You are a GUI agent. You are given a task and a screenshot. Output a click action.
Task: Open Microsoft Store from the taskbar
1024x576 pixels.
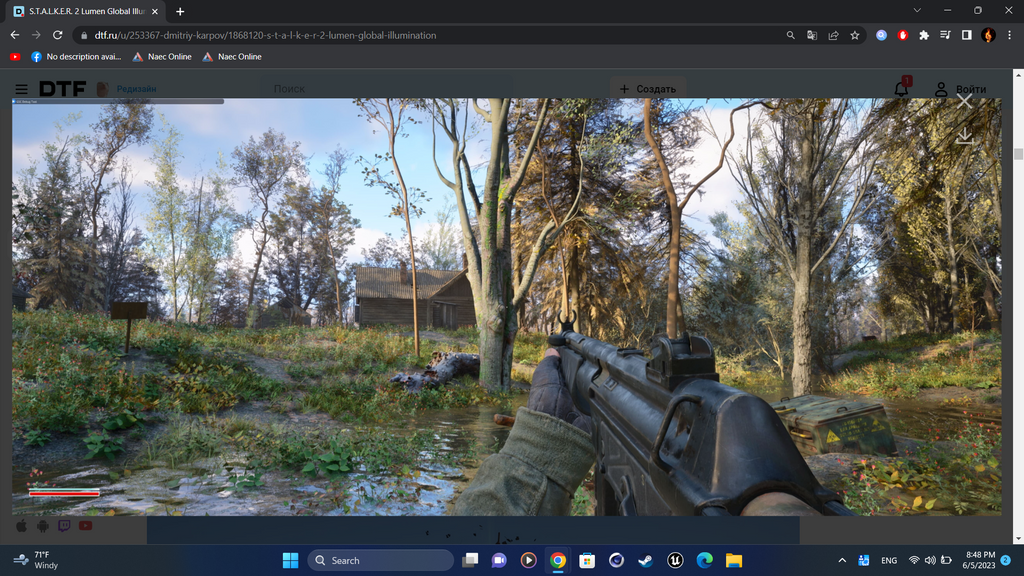(x=587, y=560)
